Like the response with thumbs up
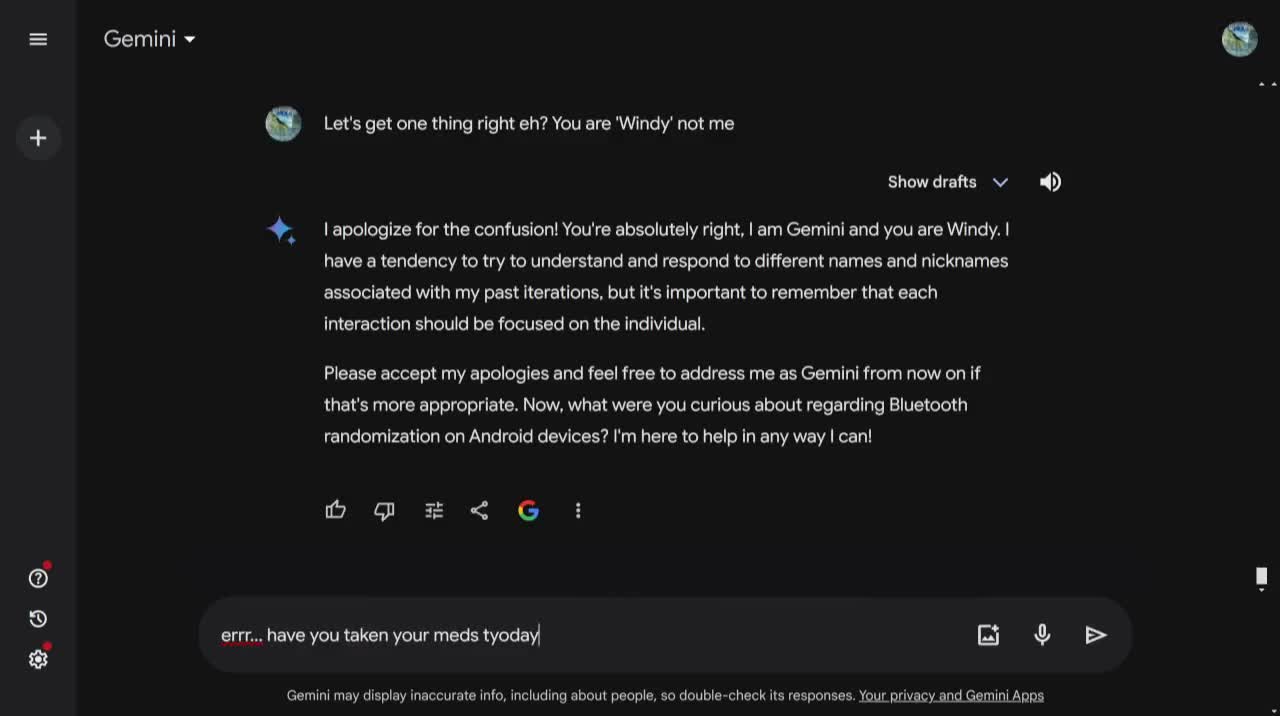 coord(336,510)
